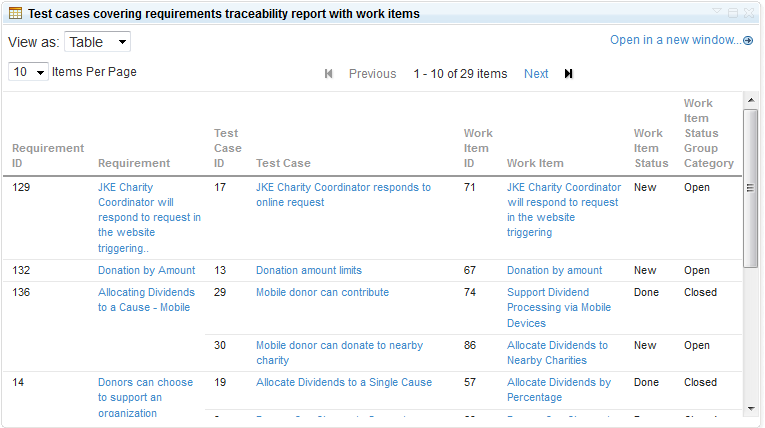This screenshot has width=765, height=428.
Task: Click the Previous page link
Action: 372,74
